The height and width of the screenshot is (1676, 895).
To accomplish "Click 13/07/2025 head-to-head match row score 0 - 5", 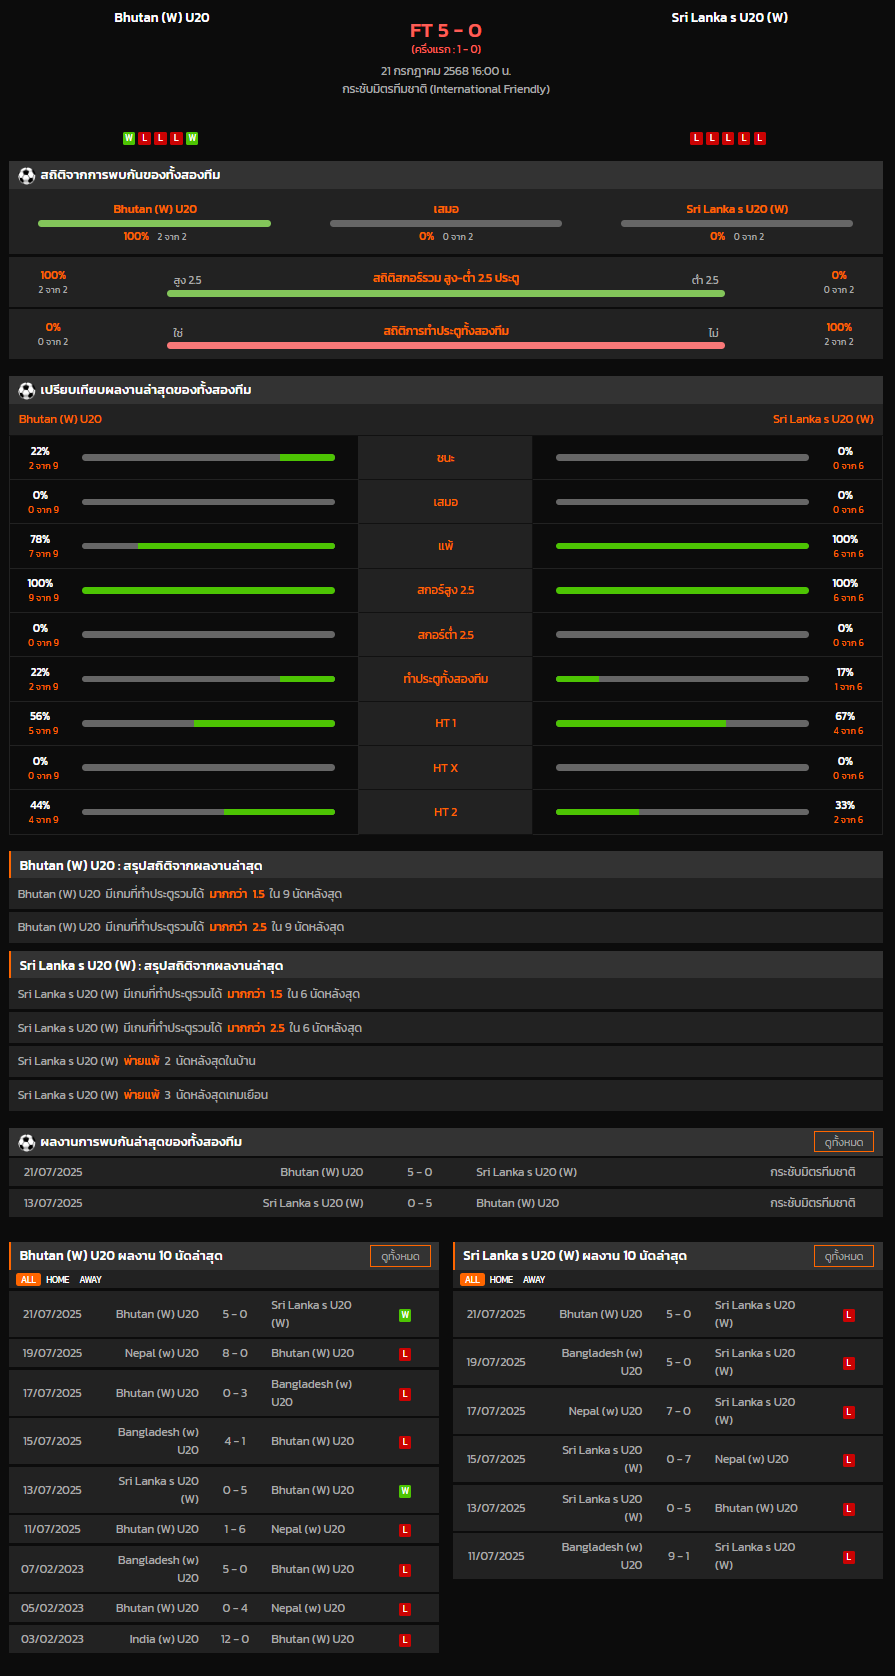I will 420,1203.
